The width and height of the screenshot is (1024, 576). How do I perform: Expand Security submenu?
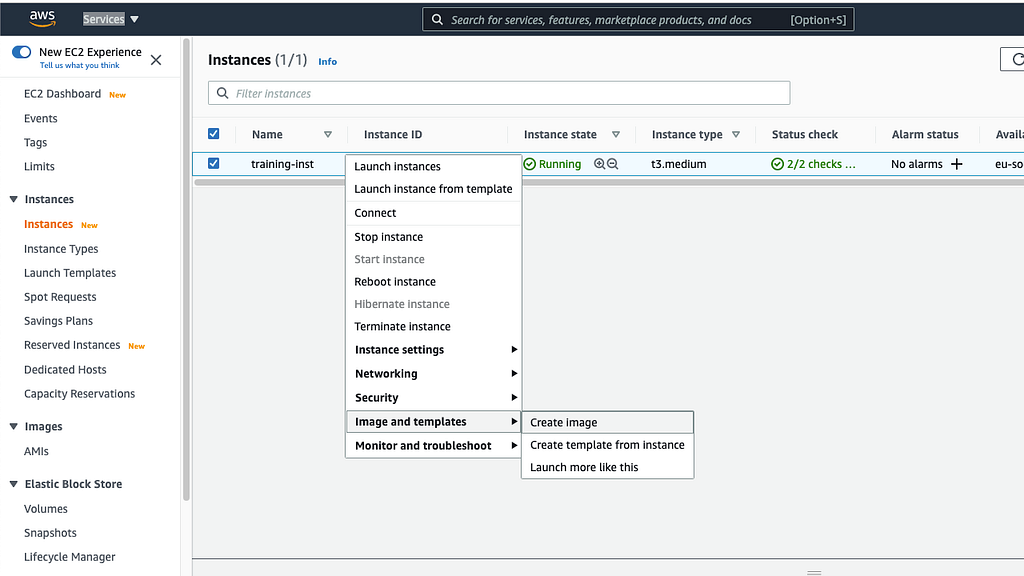coord(433,398)
